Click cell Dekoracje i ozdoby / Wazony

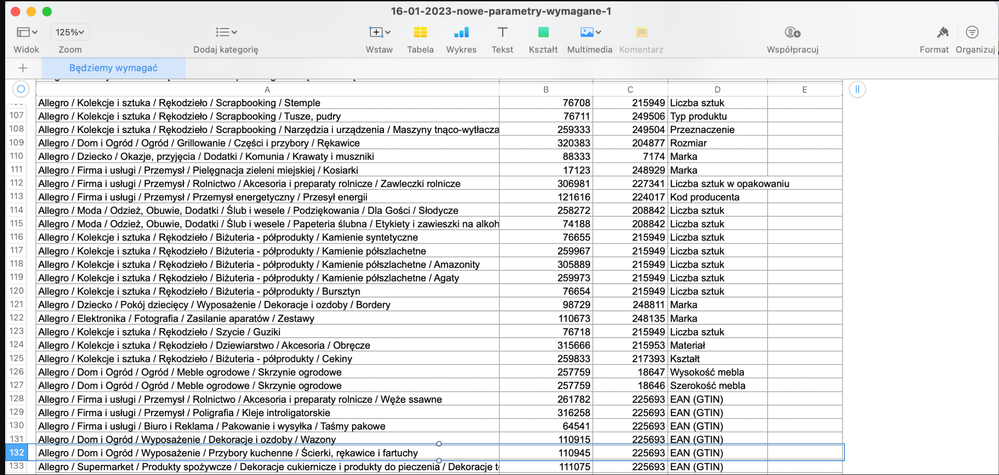pyautogui.click(x=267, y=439)
